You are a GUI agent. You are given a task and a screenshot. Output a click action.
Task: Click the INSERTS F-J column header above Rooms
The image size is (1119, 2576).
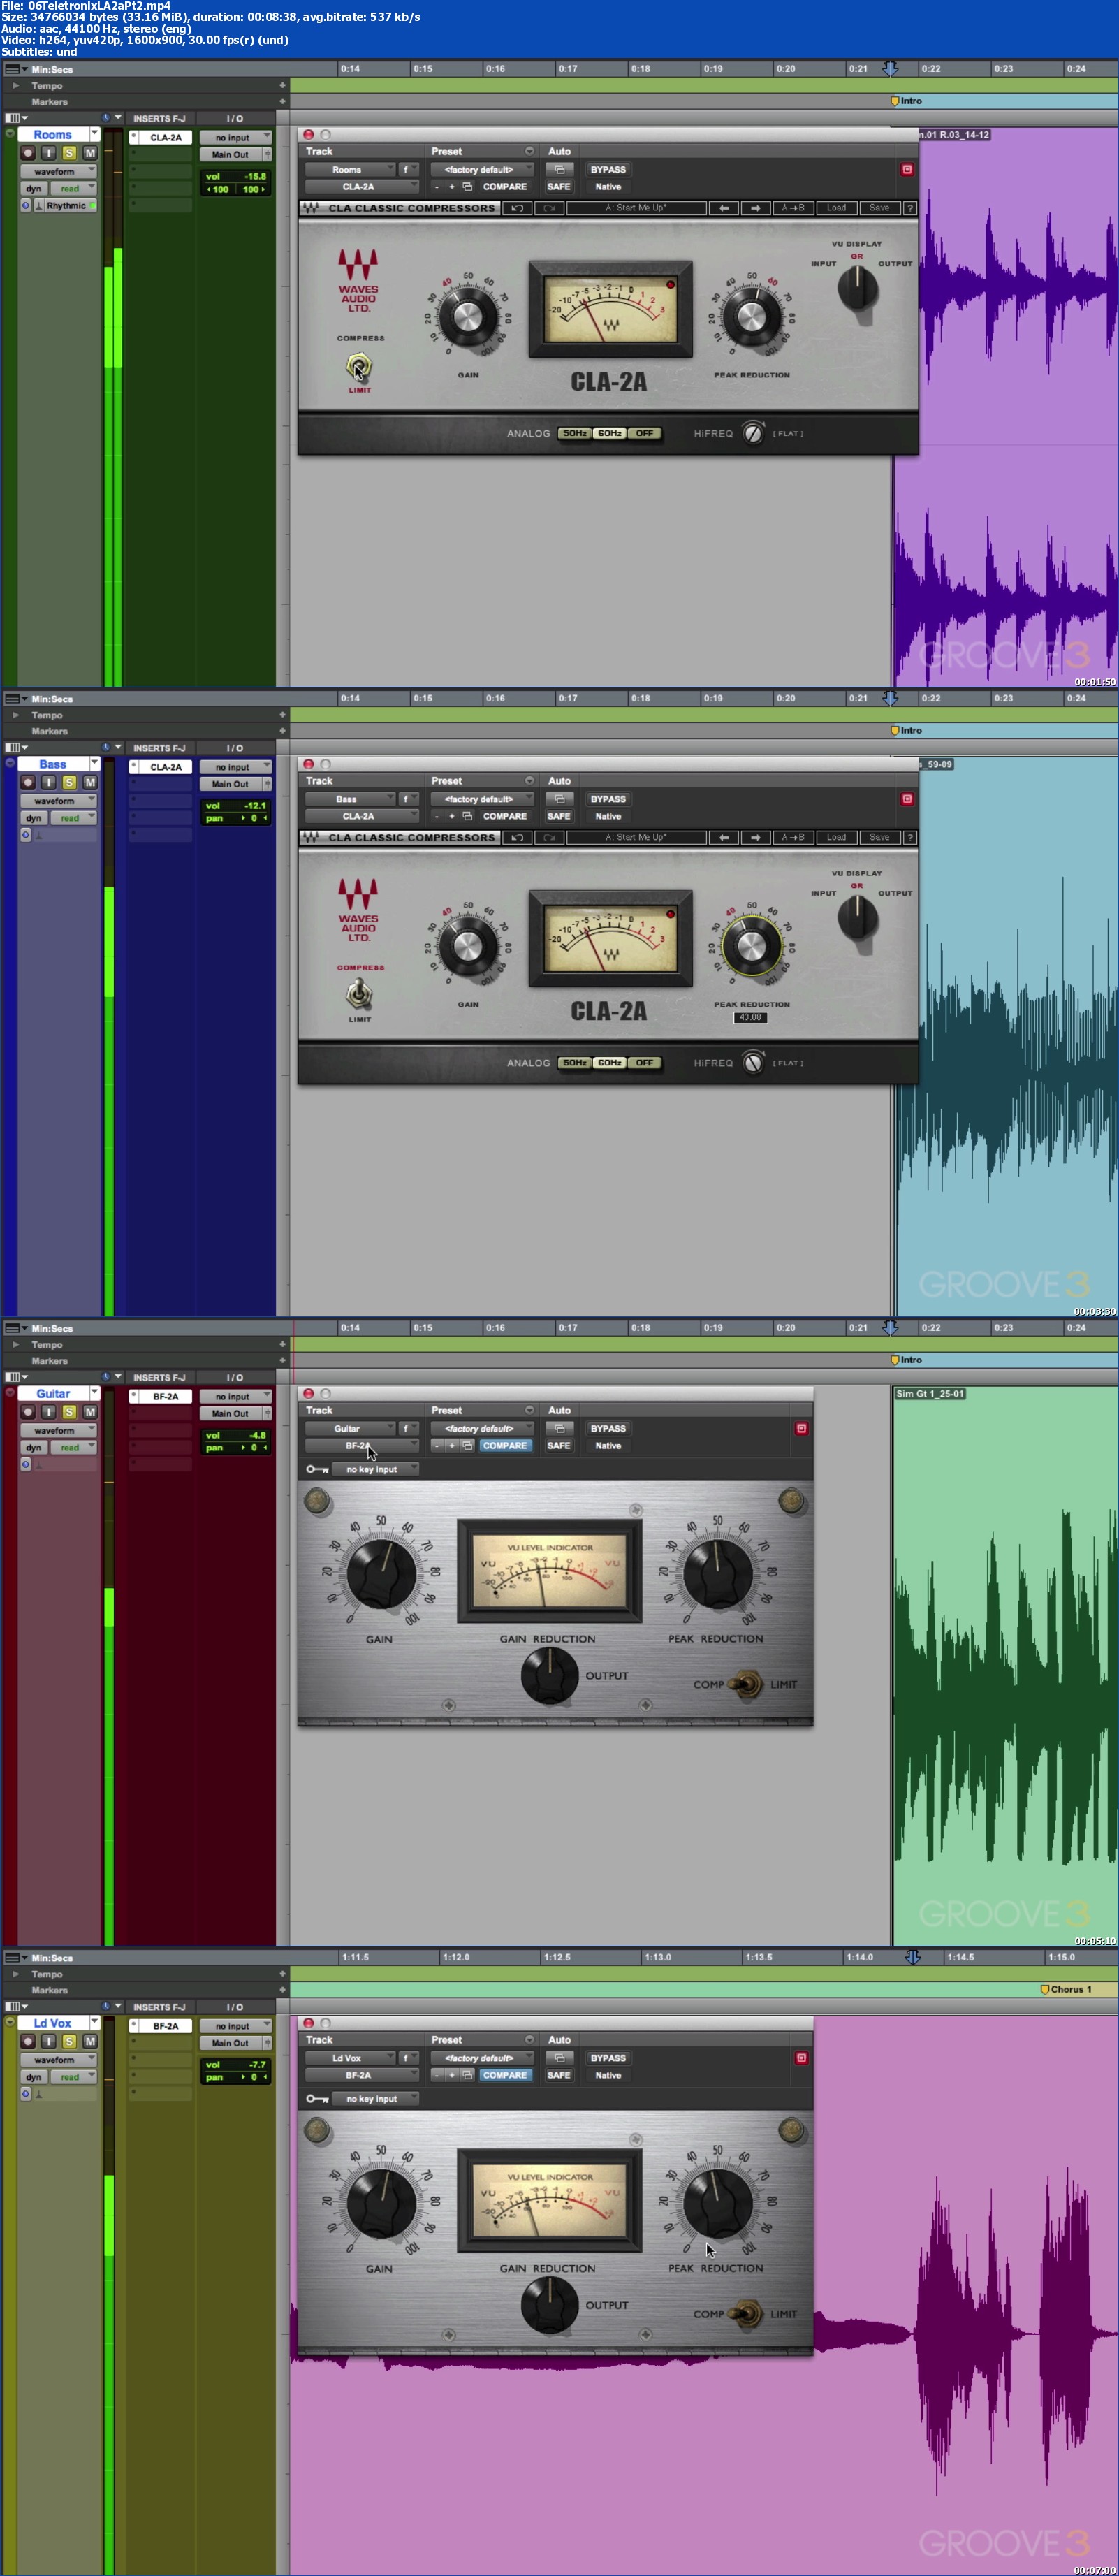159,118
